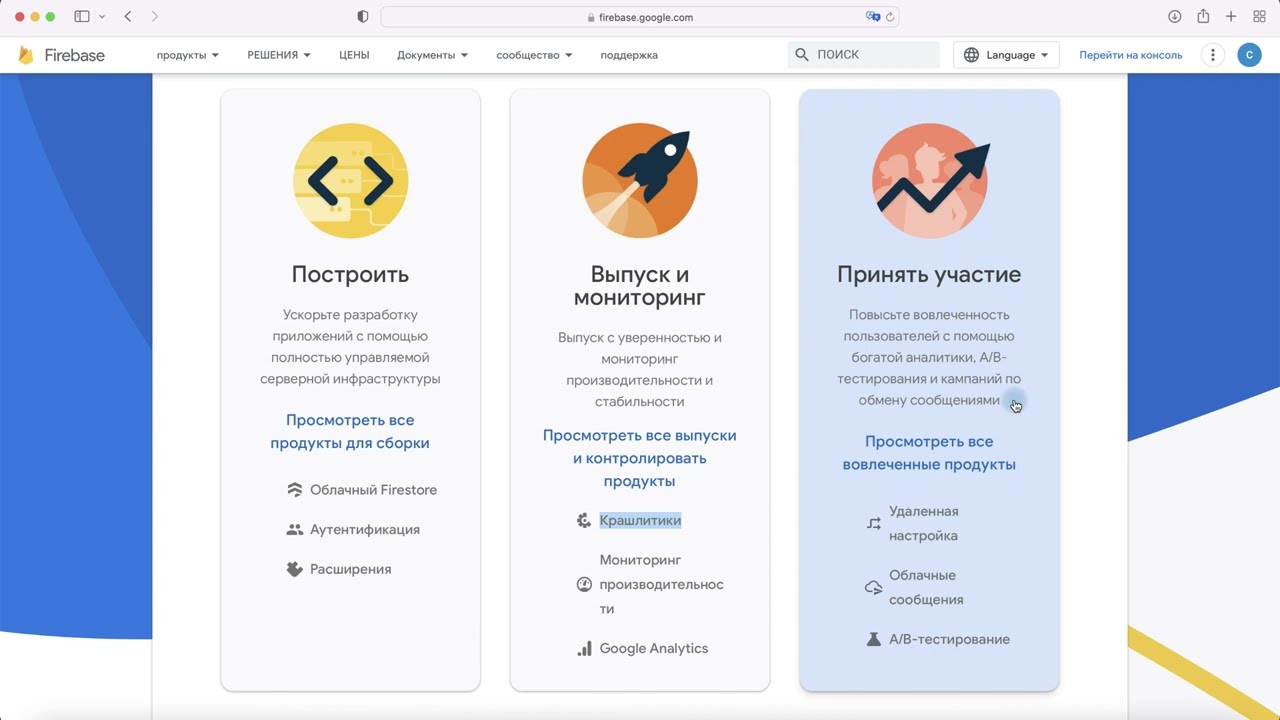Viewport: 1280px width, 720px height.
Task: Open the Google Analytics link
Action: (x=654, y=648)
